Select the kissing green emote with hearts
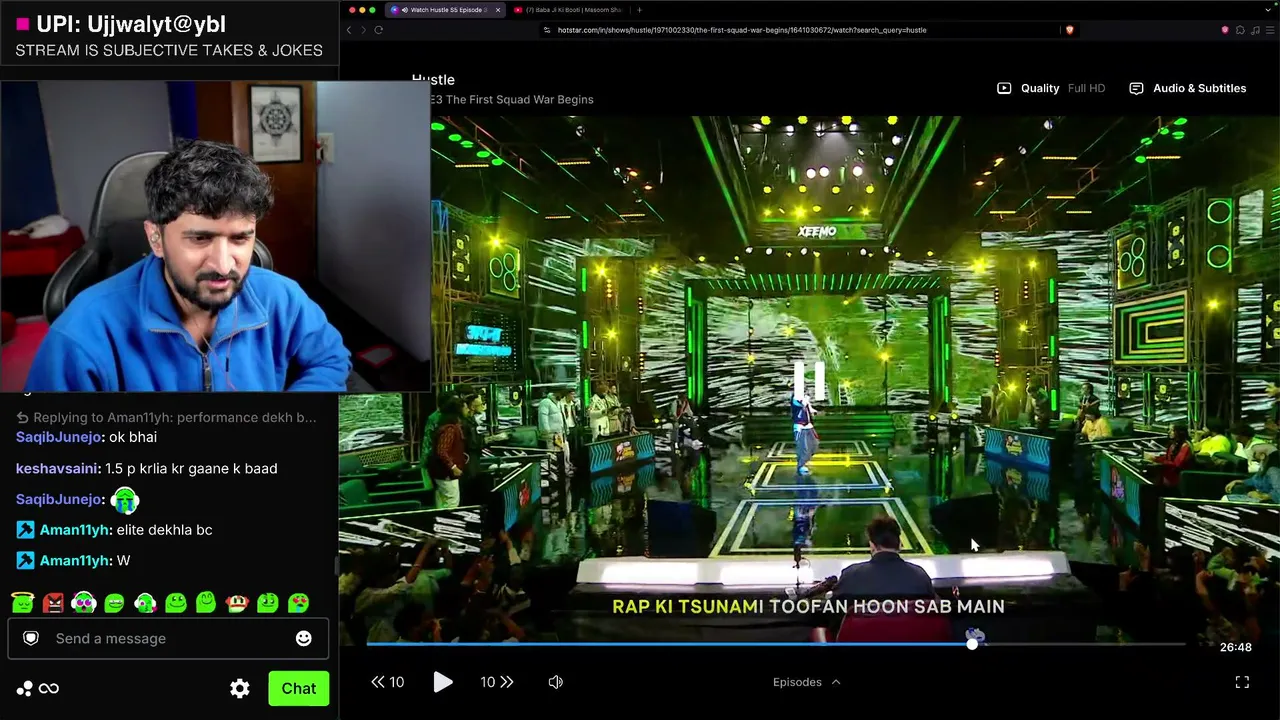Screen dimensions: 1280x720 pyautogui.click(x=145, y=602)
